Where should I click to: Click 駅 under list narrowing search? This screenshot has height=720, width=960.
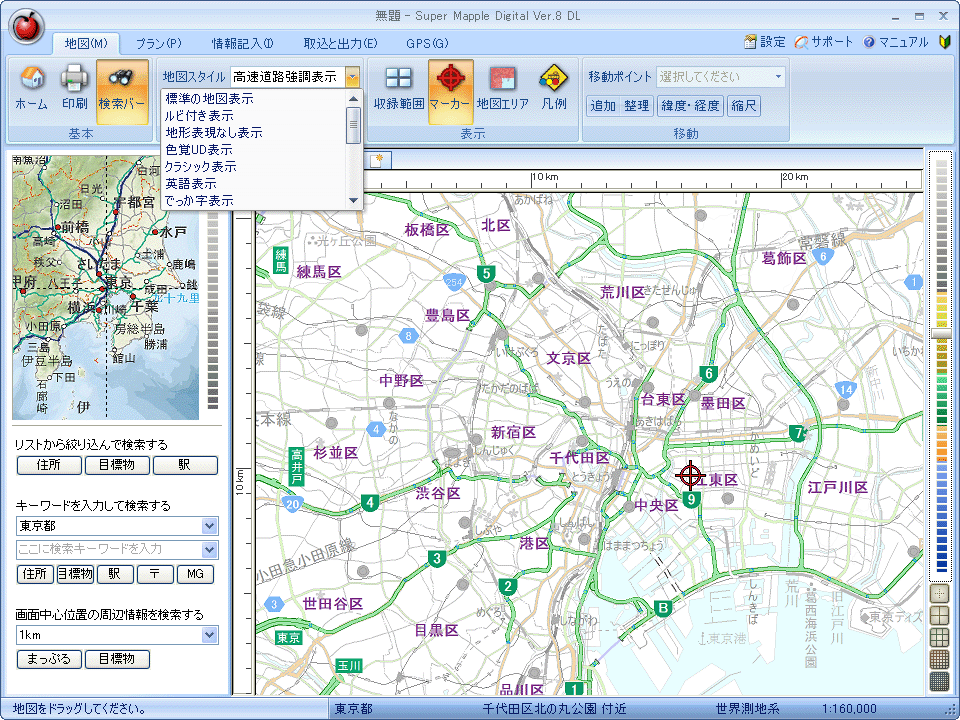click(x=185, y=465)
